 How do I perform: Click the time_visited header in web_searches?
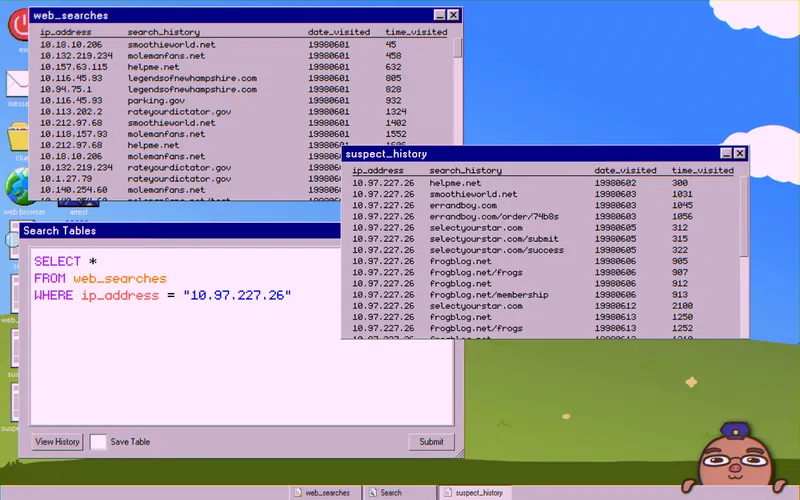coord(416,32)
